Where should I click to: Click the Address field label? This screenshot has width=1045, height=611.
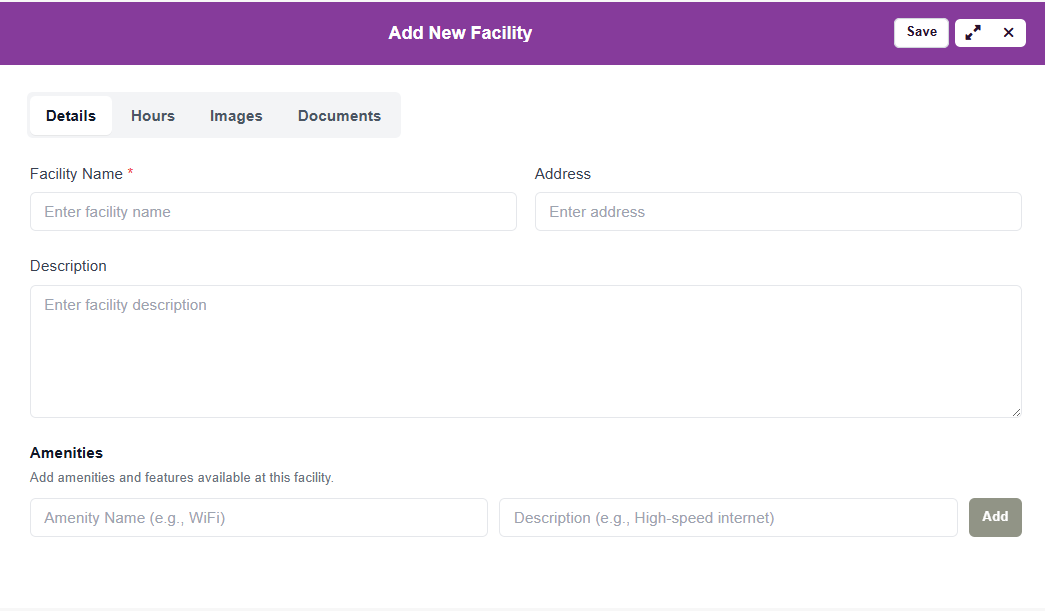coord(563,174)
